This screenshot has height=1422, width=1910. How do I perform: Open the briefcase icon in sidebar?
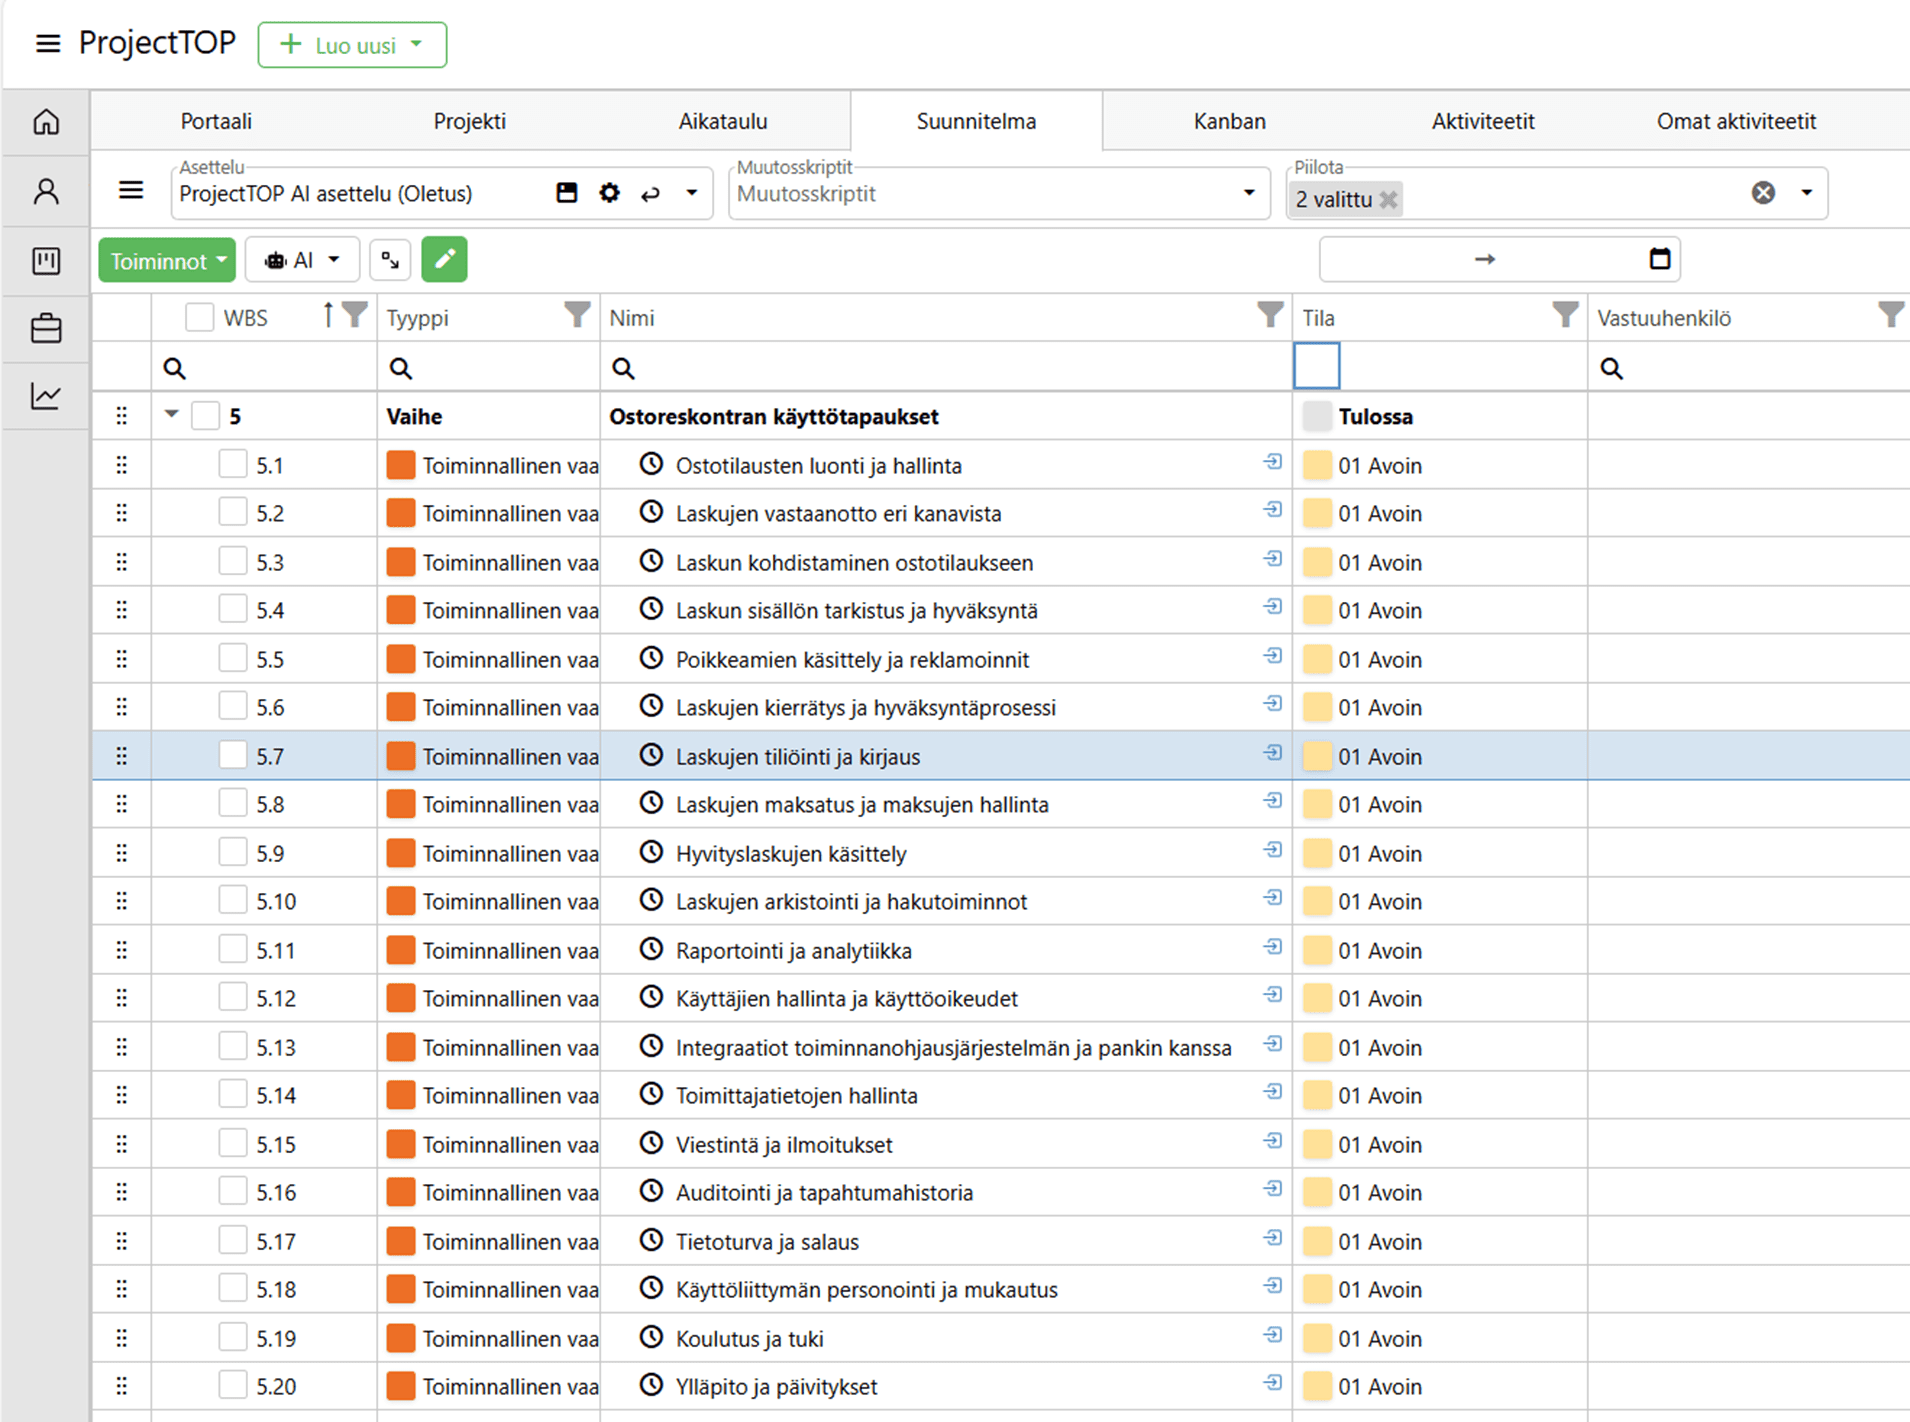[x=46, y=328]
